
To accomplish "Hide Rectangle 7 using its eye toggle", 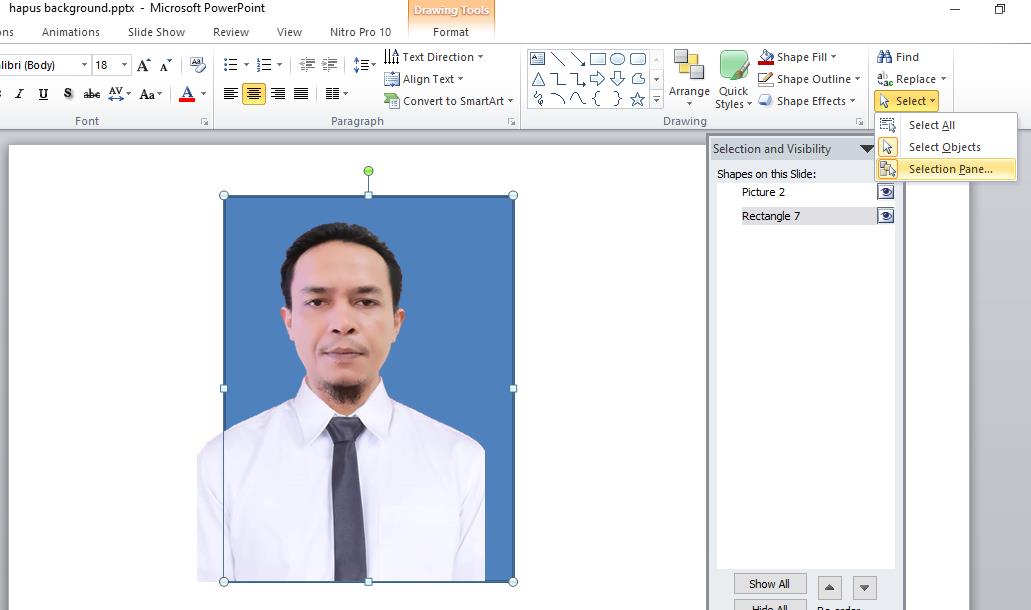I will tap(885, 216).
